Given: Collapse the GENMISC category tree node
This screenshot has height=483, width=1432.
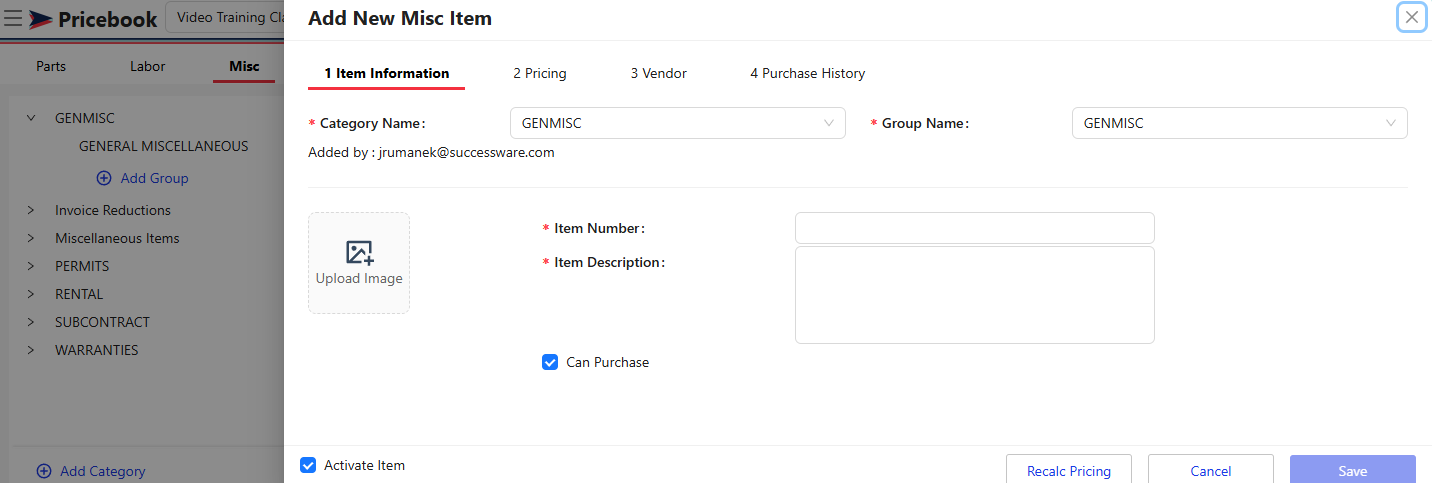Looking at the screenshot, I should click(31, 118).
